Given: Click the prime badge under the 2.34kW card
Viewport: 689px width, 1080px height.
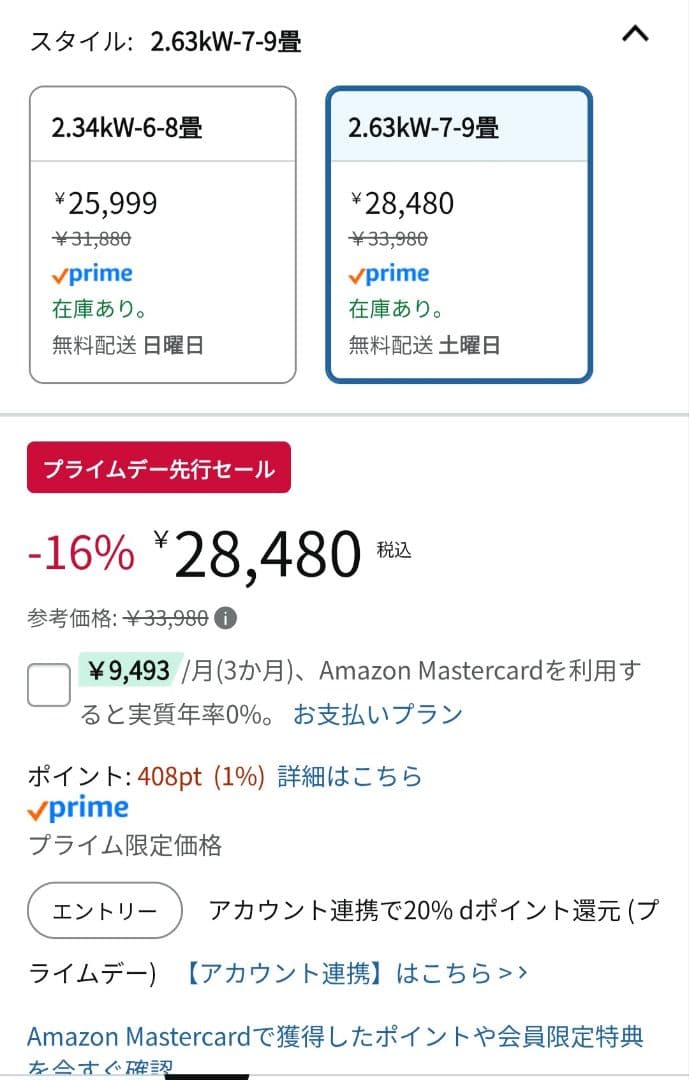Looking at the screenshot, I should (92, 273).
